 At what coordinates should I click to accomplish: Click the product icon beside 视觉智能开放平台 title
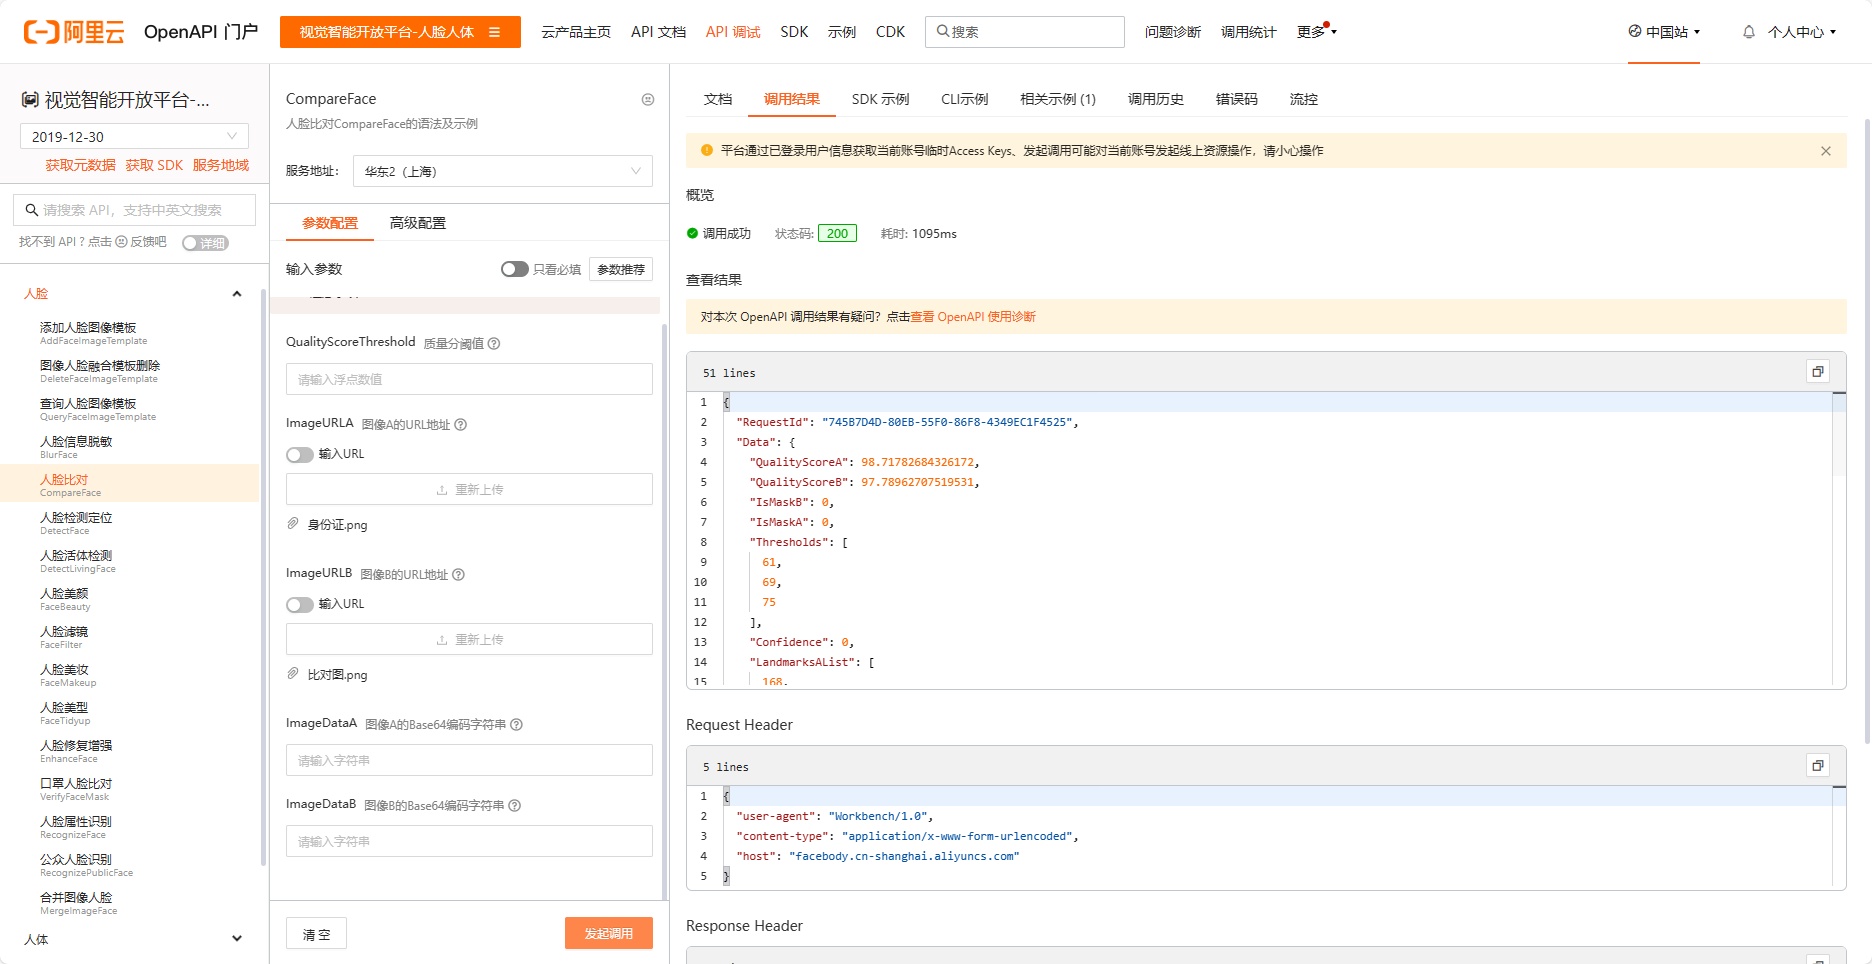pos(30,100)
